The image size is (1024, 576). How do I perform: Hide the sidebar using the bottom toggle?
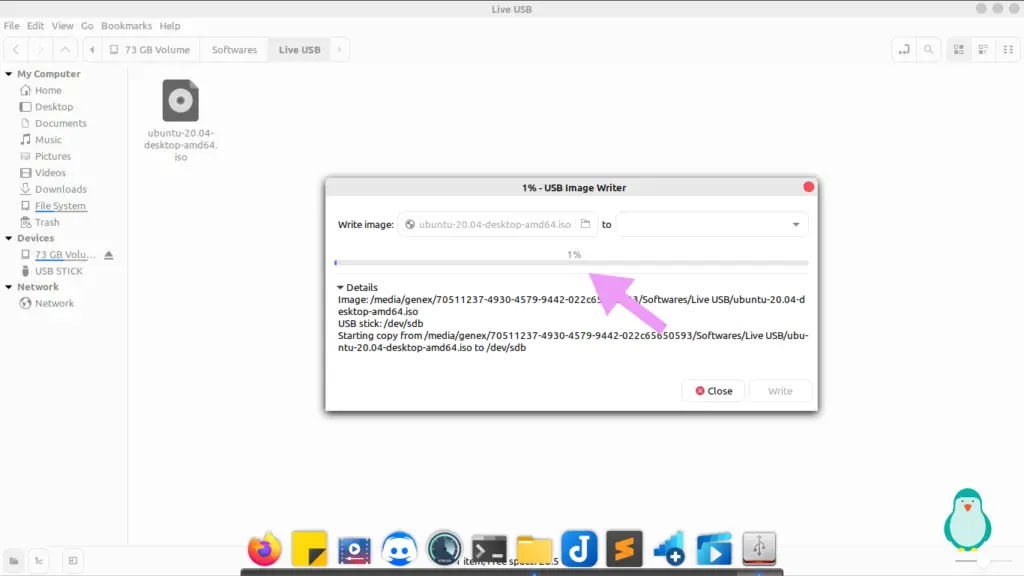point(72,561)
